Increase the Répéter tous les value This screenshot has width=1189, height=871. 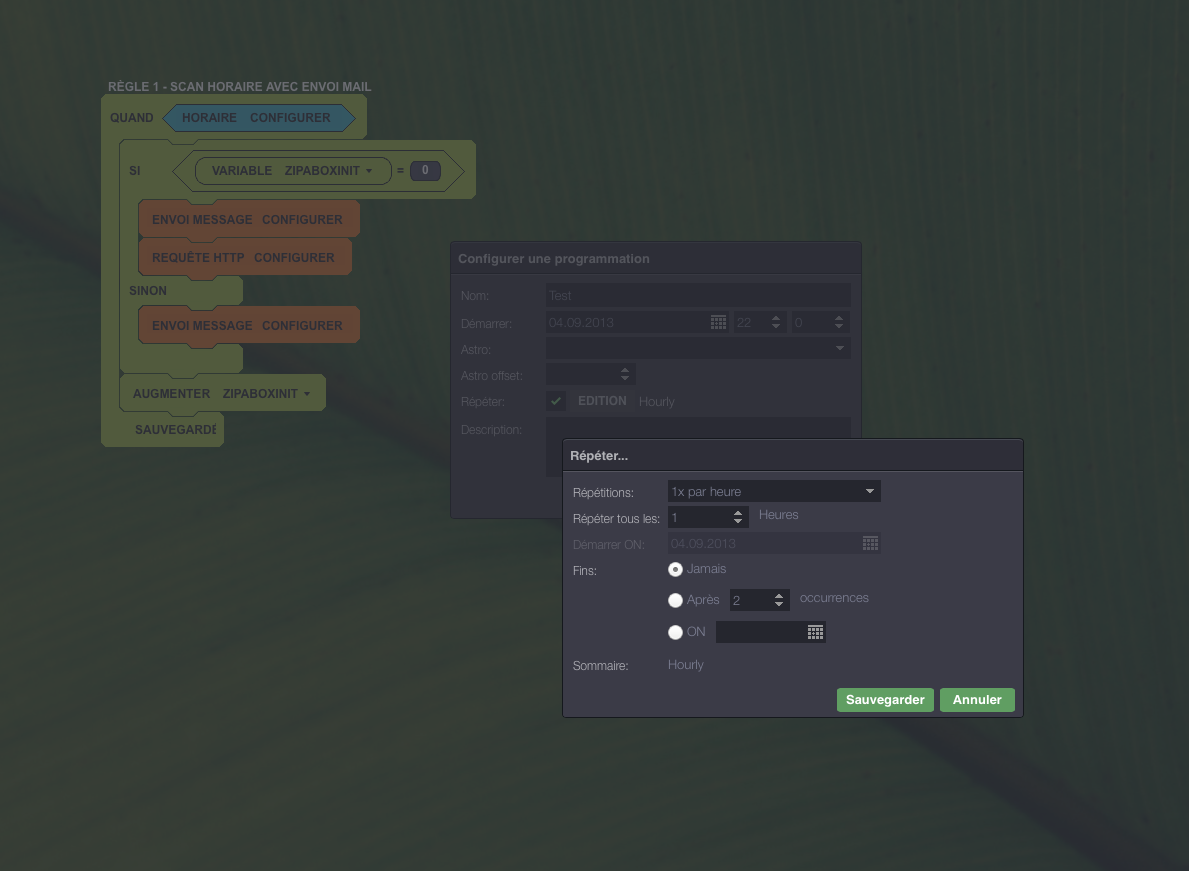[738, 513]
